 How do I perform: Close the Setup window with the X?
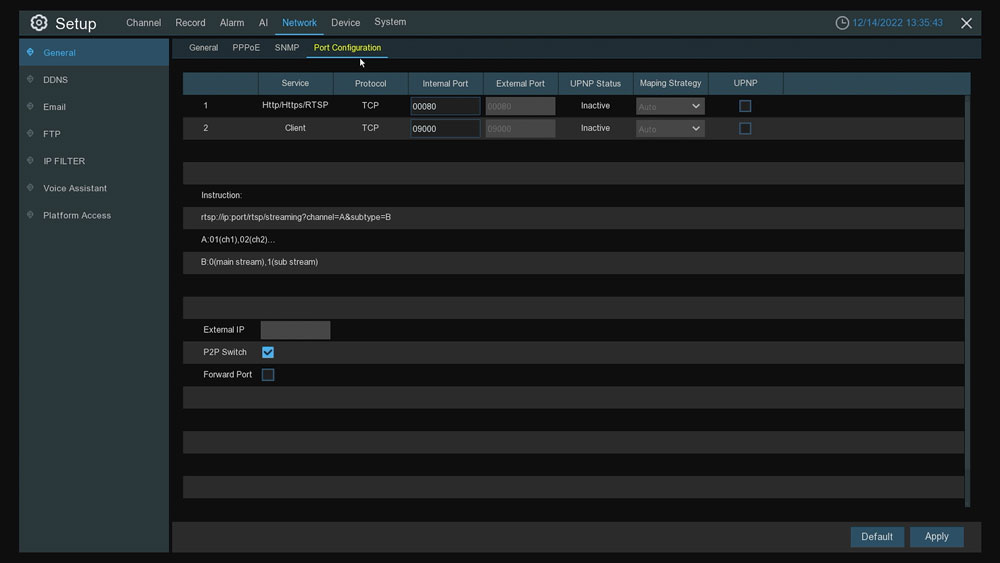(x=966, y=24)
